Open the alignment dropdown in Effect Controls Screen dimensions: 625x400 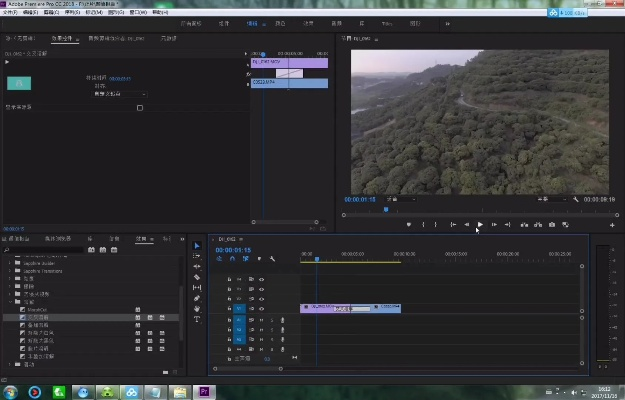pos(119,94)
